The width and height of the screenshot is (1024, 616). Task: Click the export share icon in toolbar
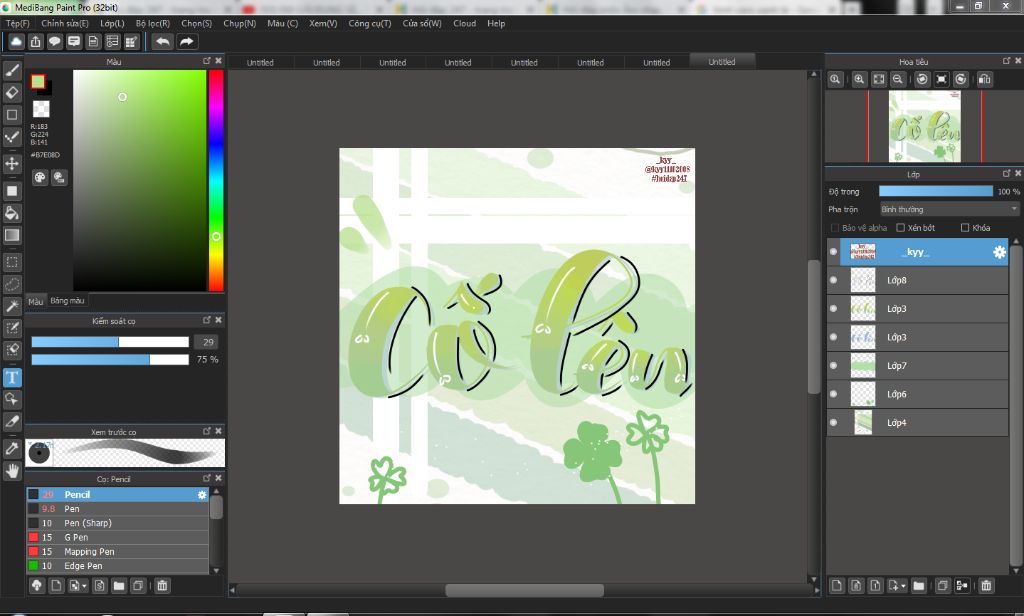[35, 42]
